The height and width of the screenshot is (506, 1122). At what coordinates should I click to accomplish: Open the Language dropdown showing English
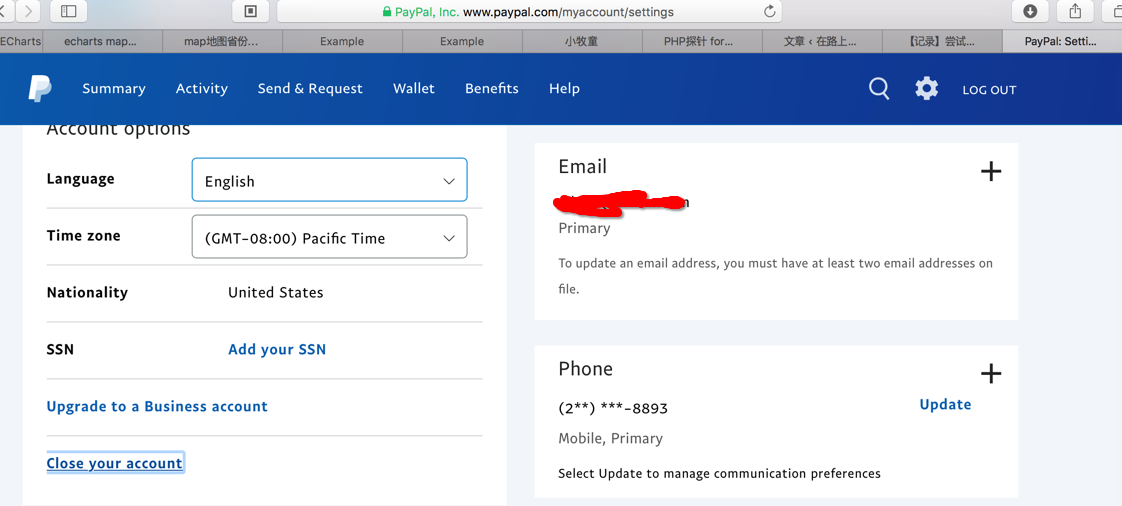click(x=329, y=181)
